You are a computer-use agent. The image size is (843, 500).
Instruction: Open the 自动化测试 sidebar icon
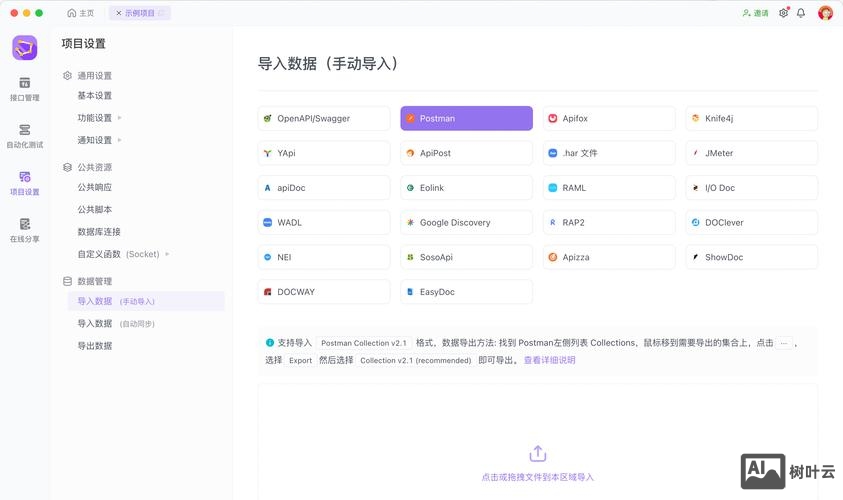(x=25, y=136)
